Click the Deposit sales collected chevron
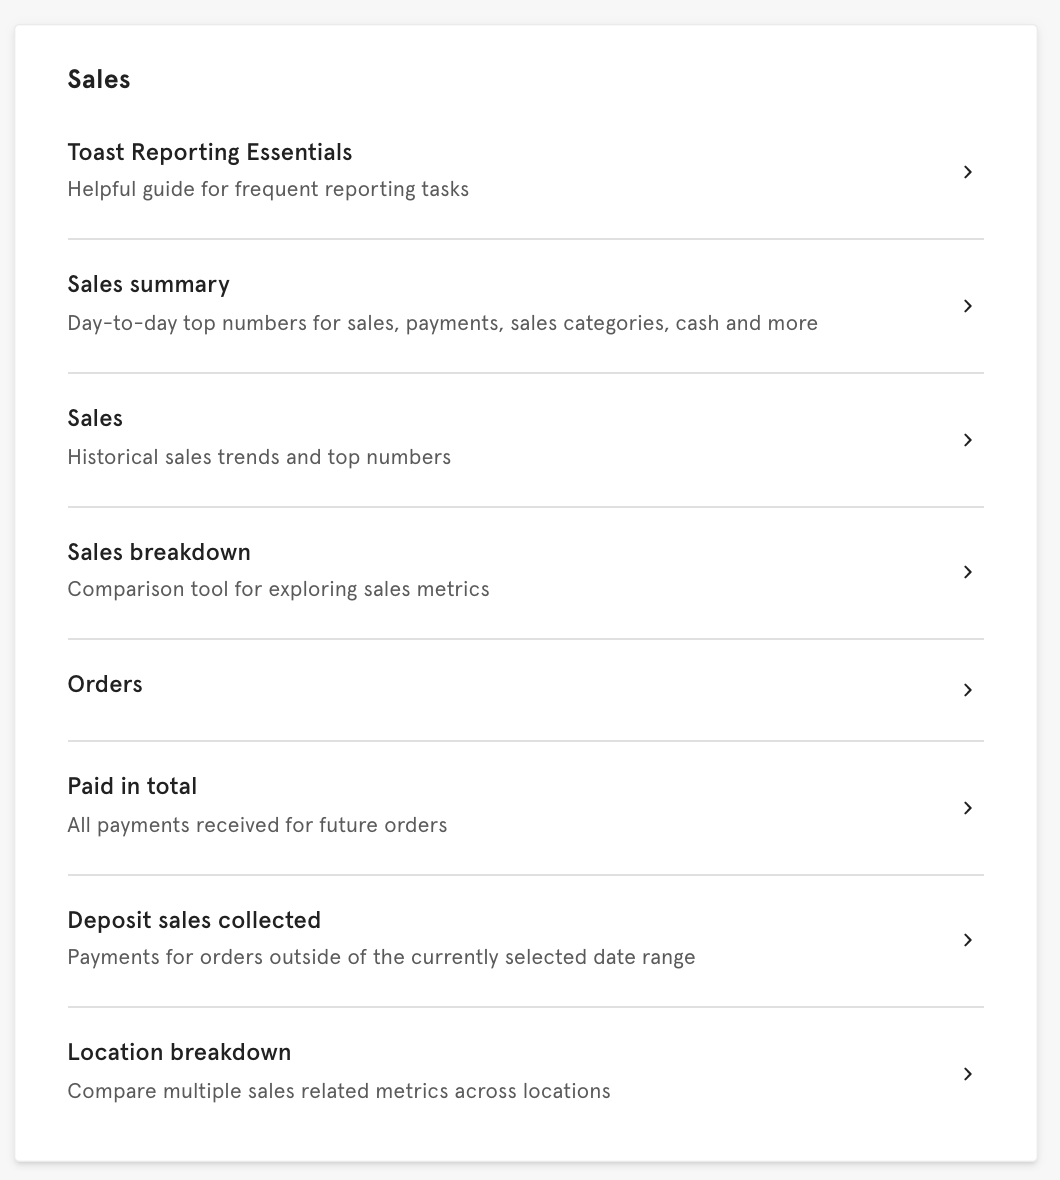Image resolution: width=1060 pixels, height=1180 pixels. 967,940
